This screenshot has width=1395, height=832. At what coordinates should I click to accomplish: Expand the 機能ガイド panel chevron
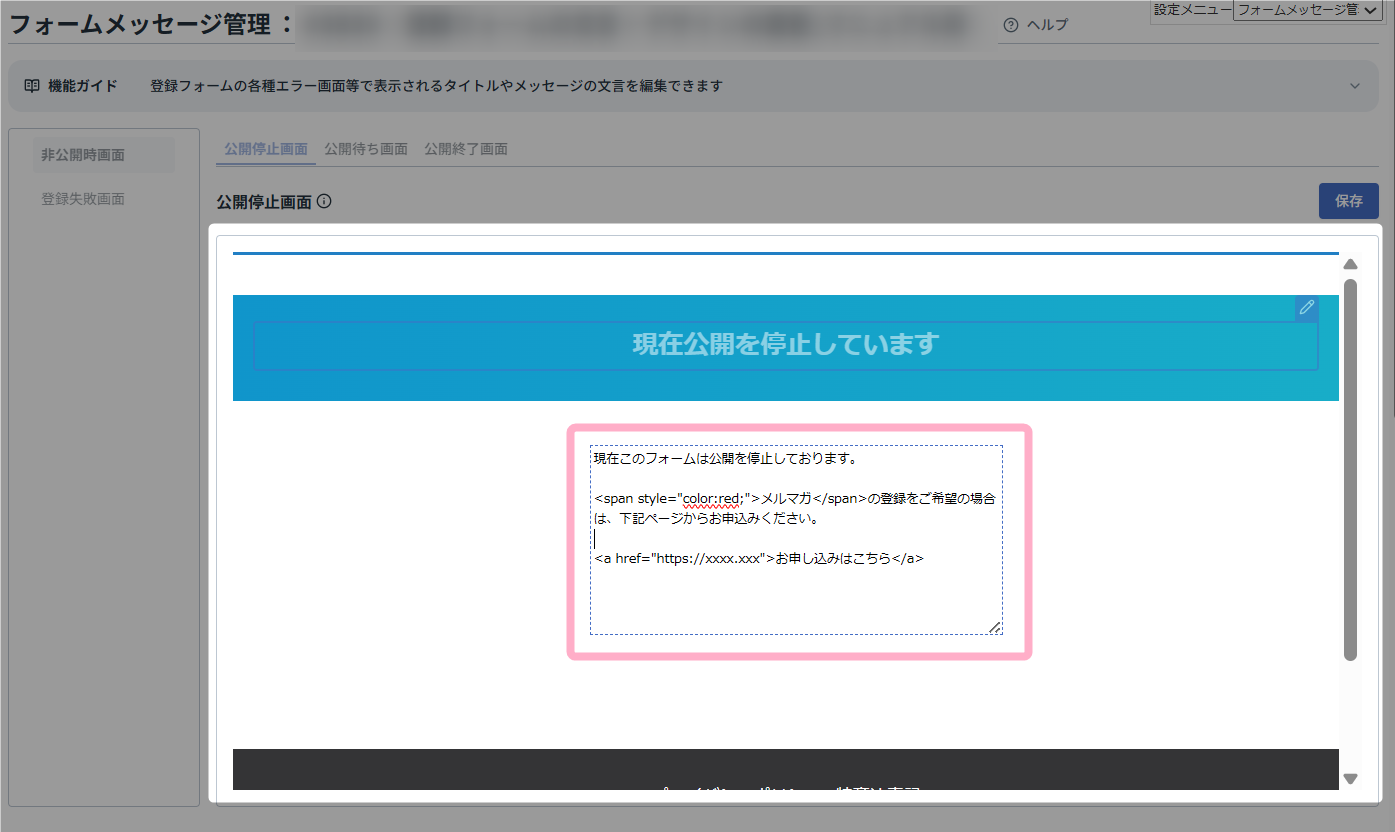point(1355,86)
